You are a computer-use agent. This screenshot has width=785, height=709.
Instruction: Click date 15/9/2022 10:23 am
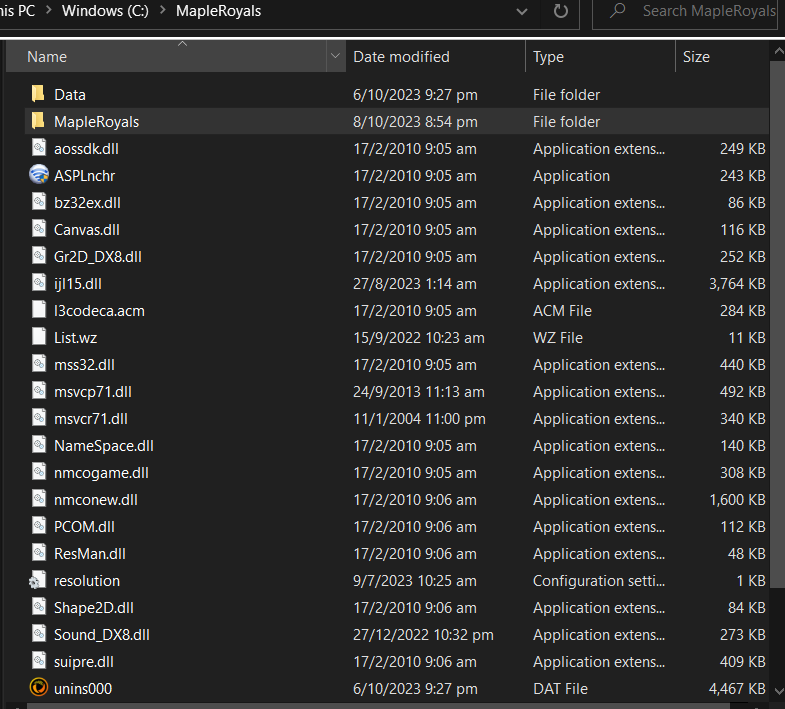(x=419, y=337)
